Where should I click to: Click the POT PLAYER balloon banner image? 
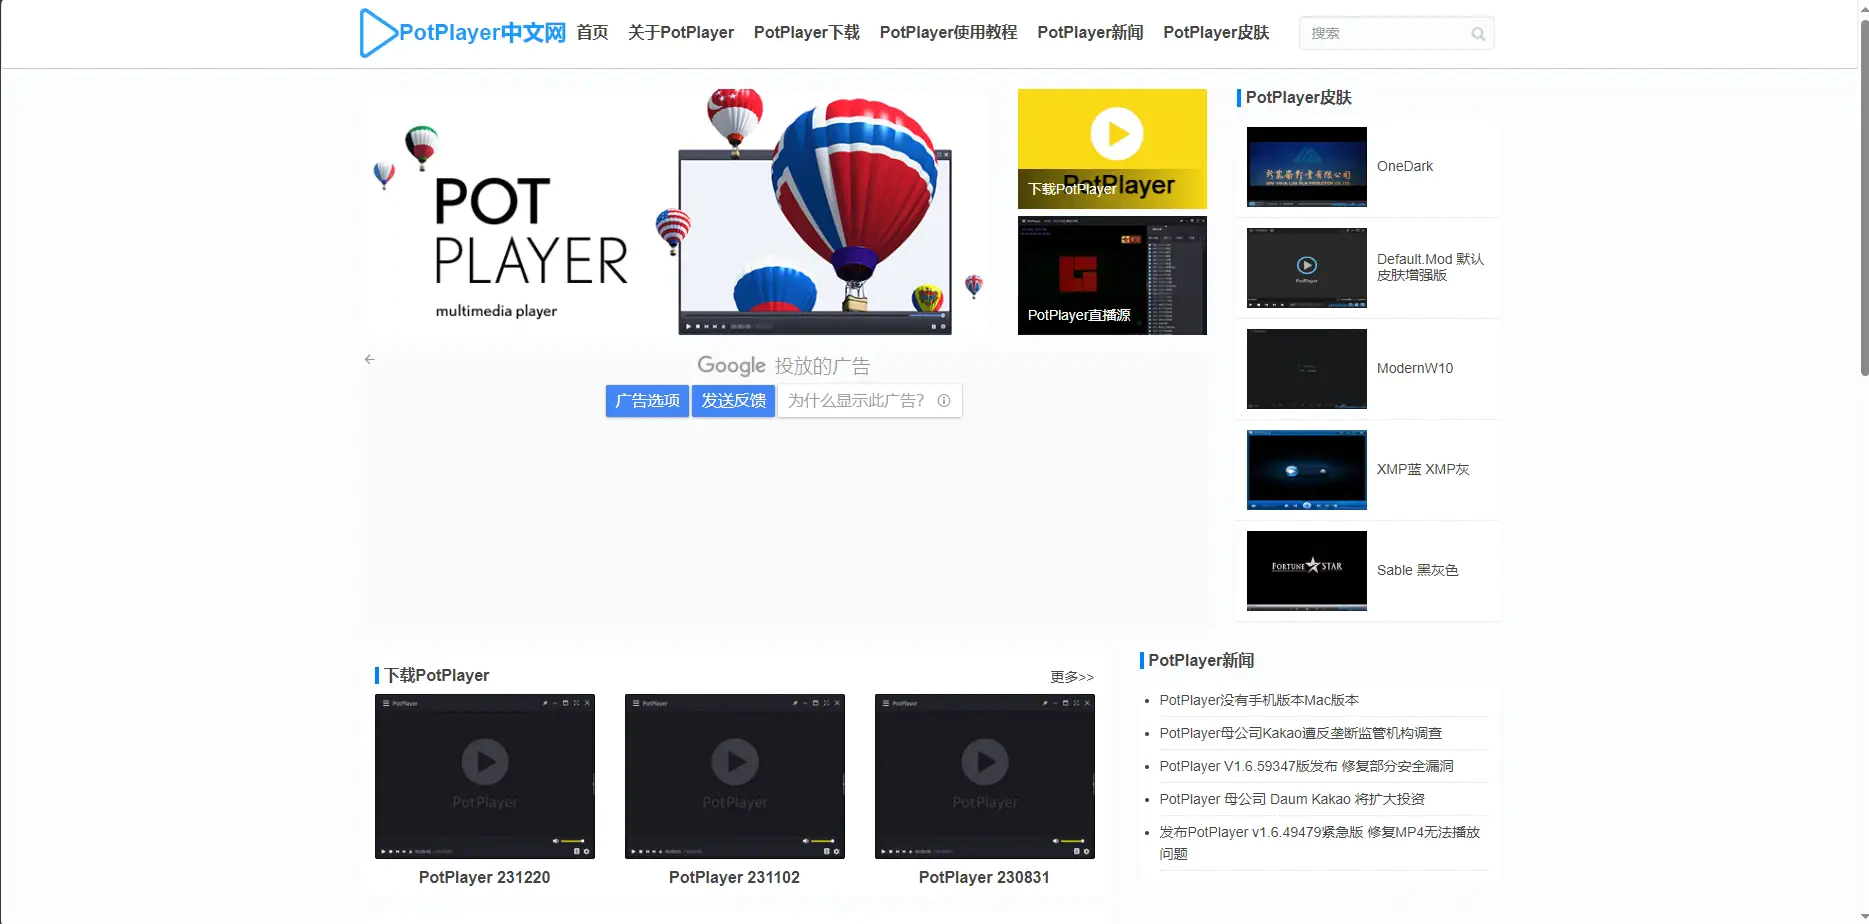(678, 212)
